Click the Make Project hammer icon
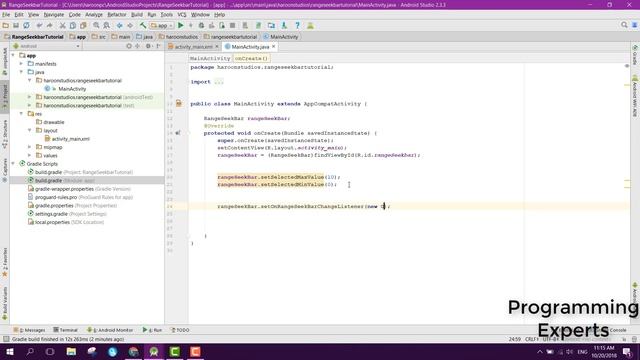The width and height of the screenshot is (640, 360). click(143, 25)
